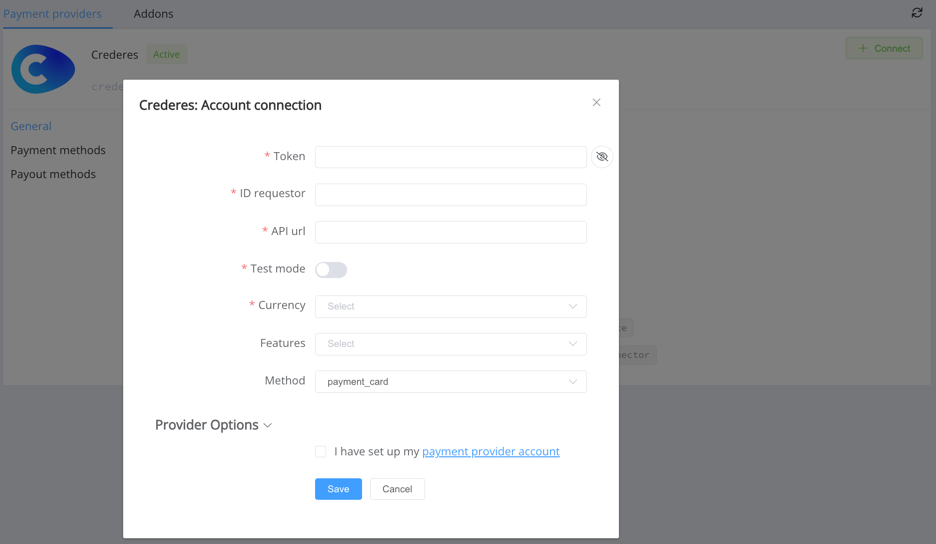Click the Cancel button
The height and width of the screenshot is (544, 936).
[x=397, y=489]
